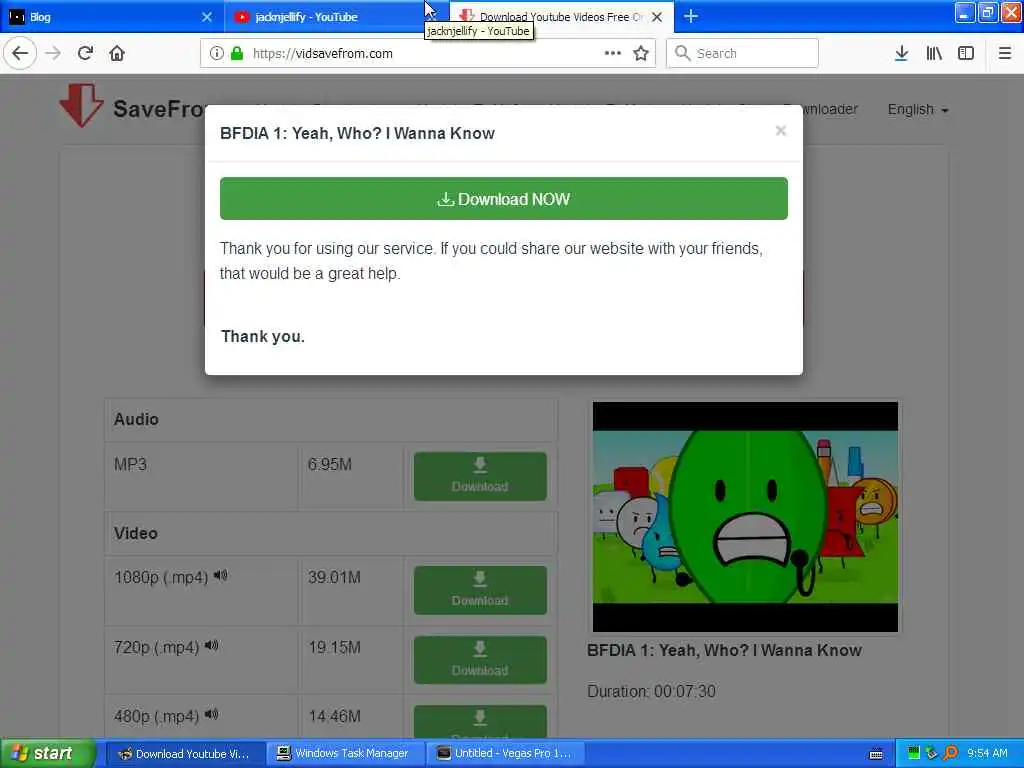Click the video title below the thumbnail
The image size is (1024, 768).
point(724,650)
